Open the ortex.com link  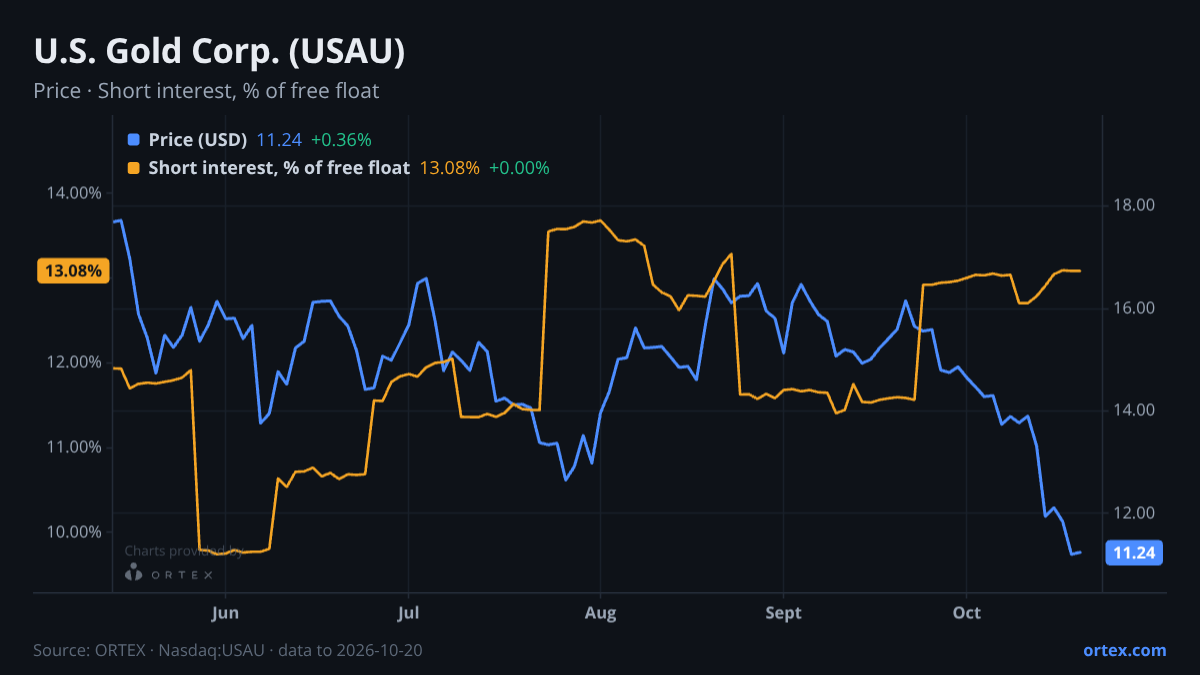[1125, 650]
